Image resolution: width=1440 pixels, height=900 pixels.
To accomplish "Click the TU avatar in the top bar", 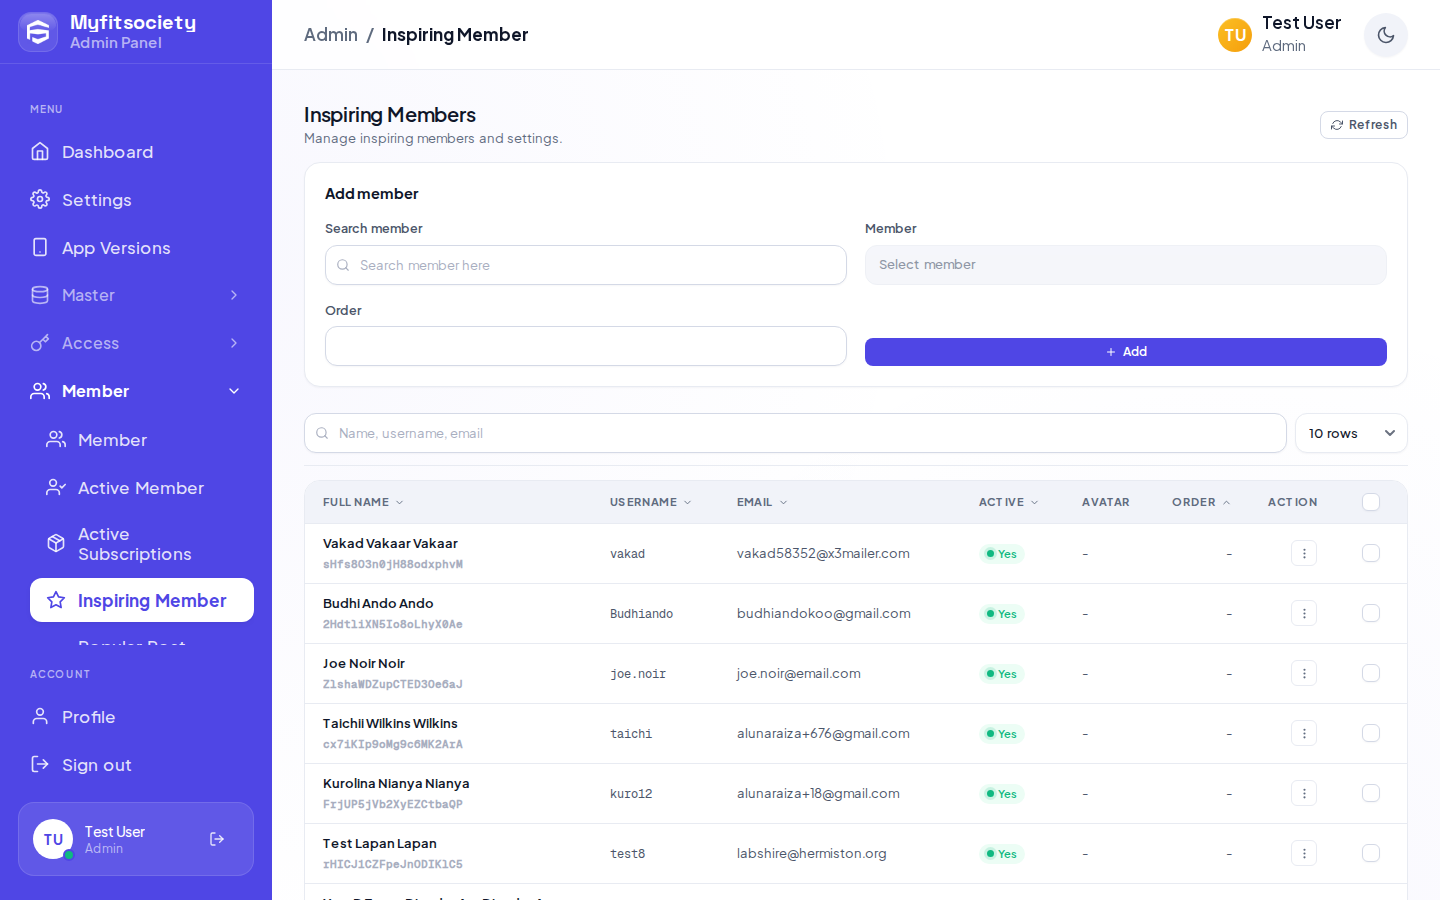I will click(x=1234, y=35).
